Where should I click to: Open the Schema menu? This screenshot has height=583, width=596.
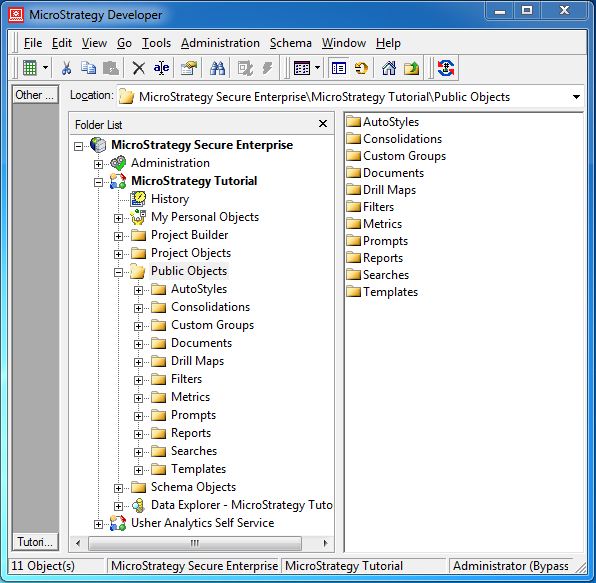291,43
